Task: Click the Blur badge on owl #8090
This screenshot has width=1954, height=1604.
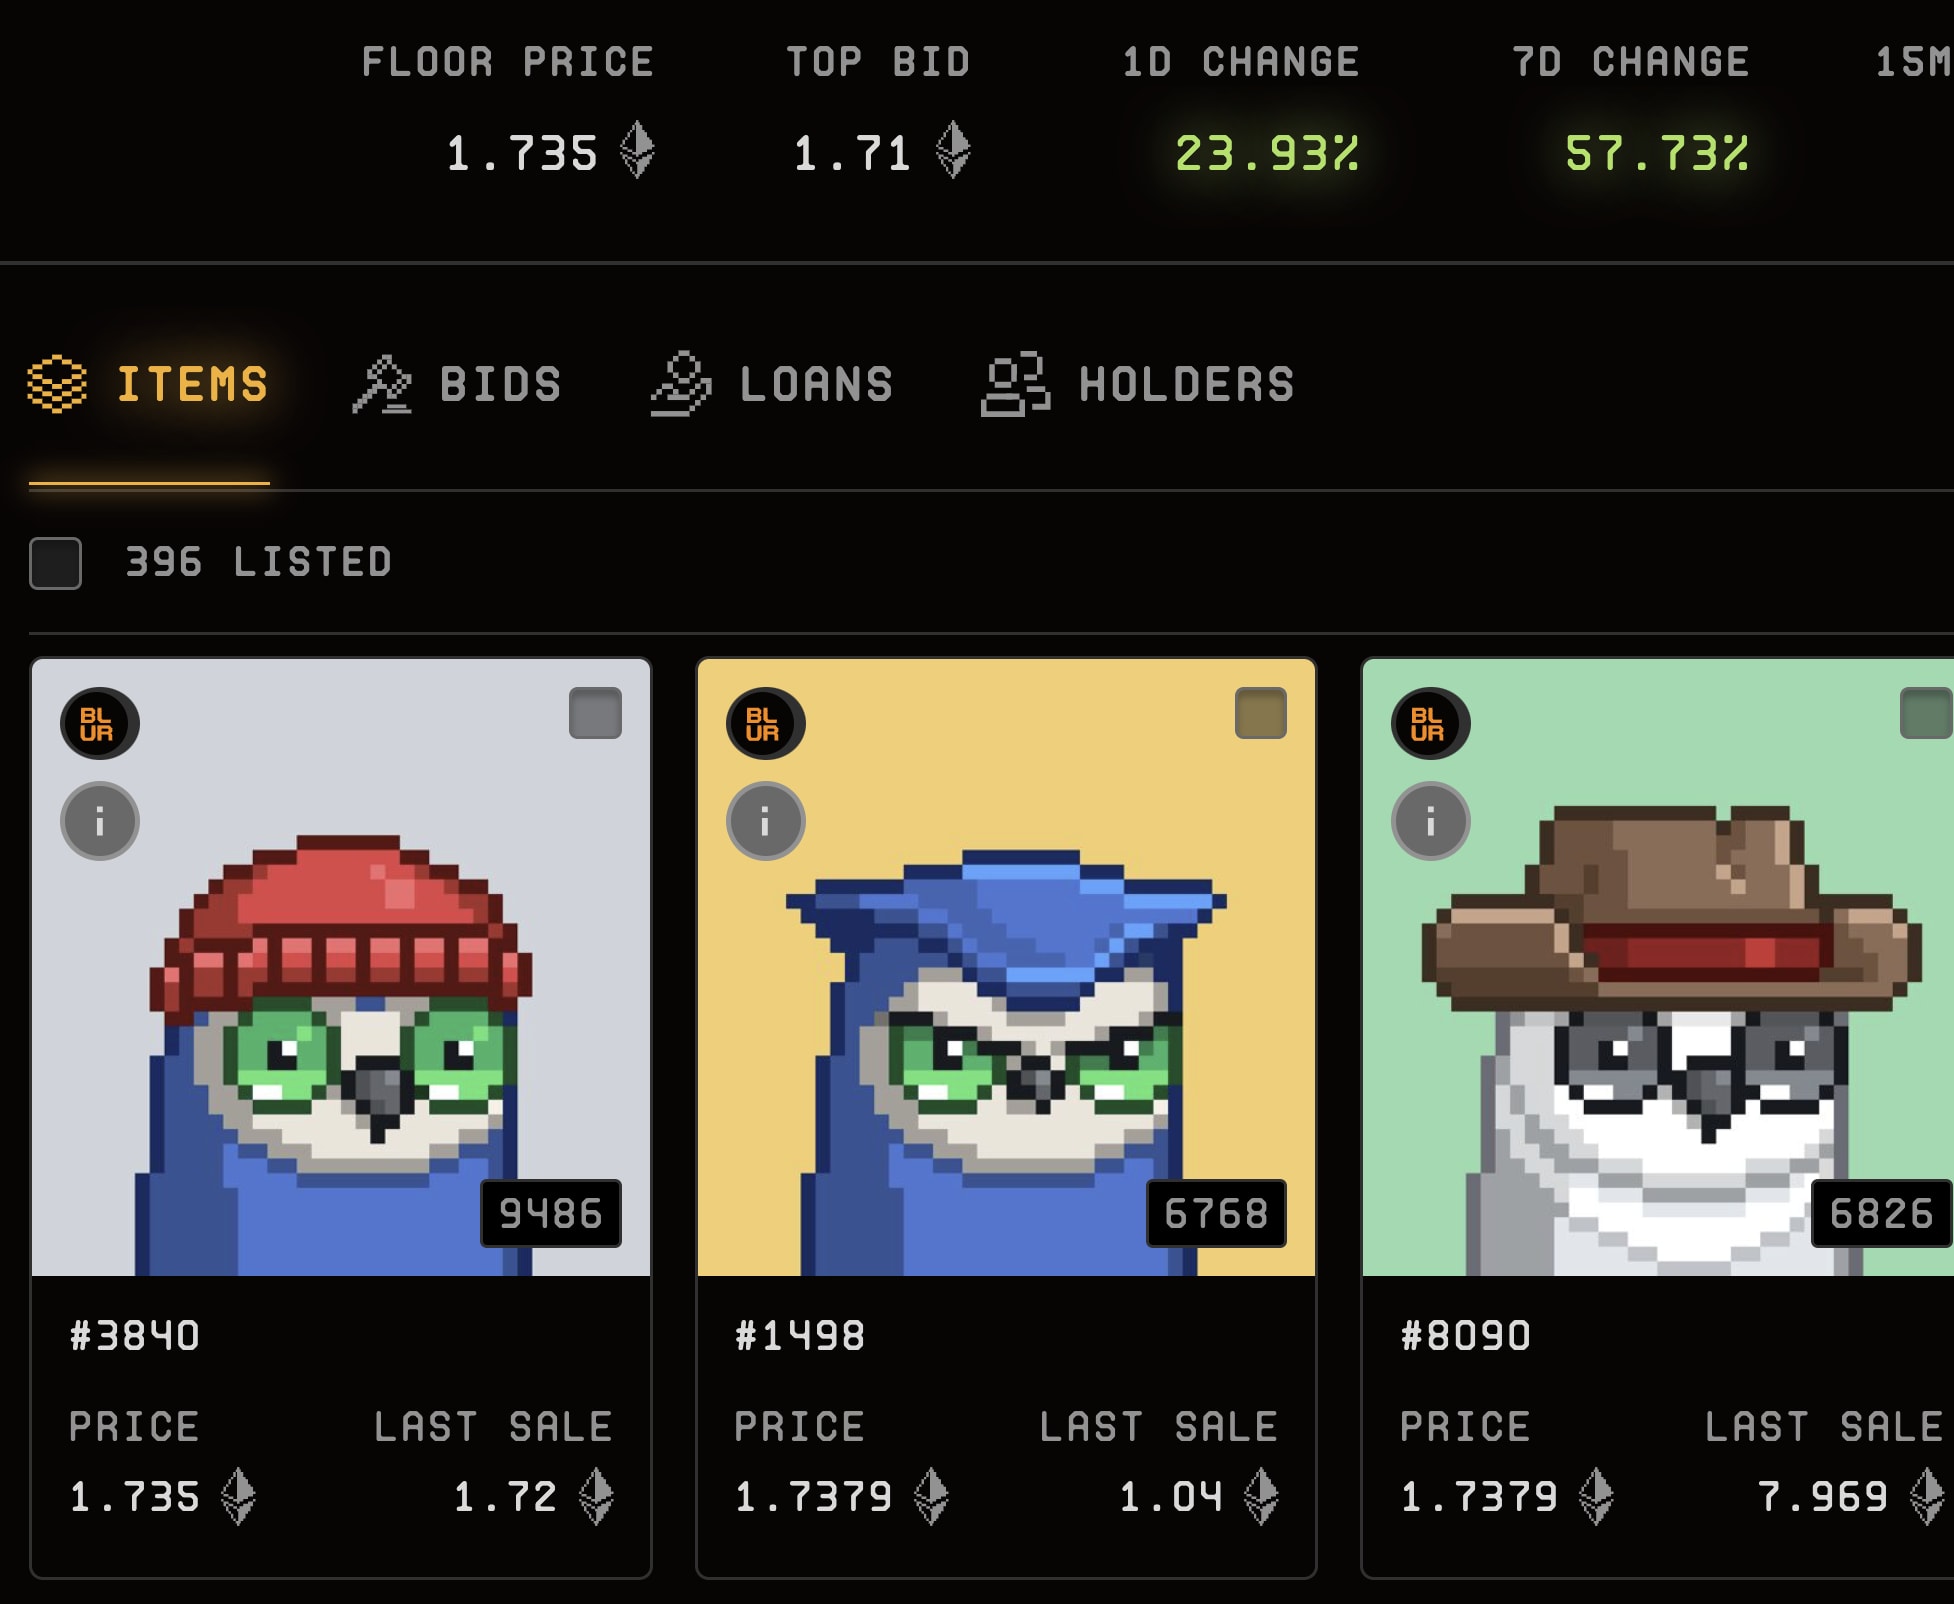Action: 1430,723
